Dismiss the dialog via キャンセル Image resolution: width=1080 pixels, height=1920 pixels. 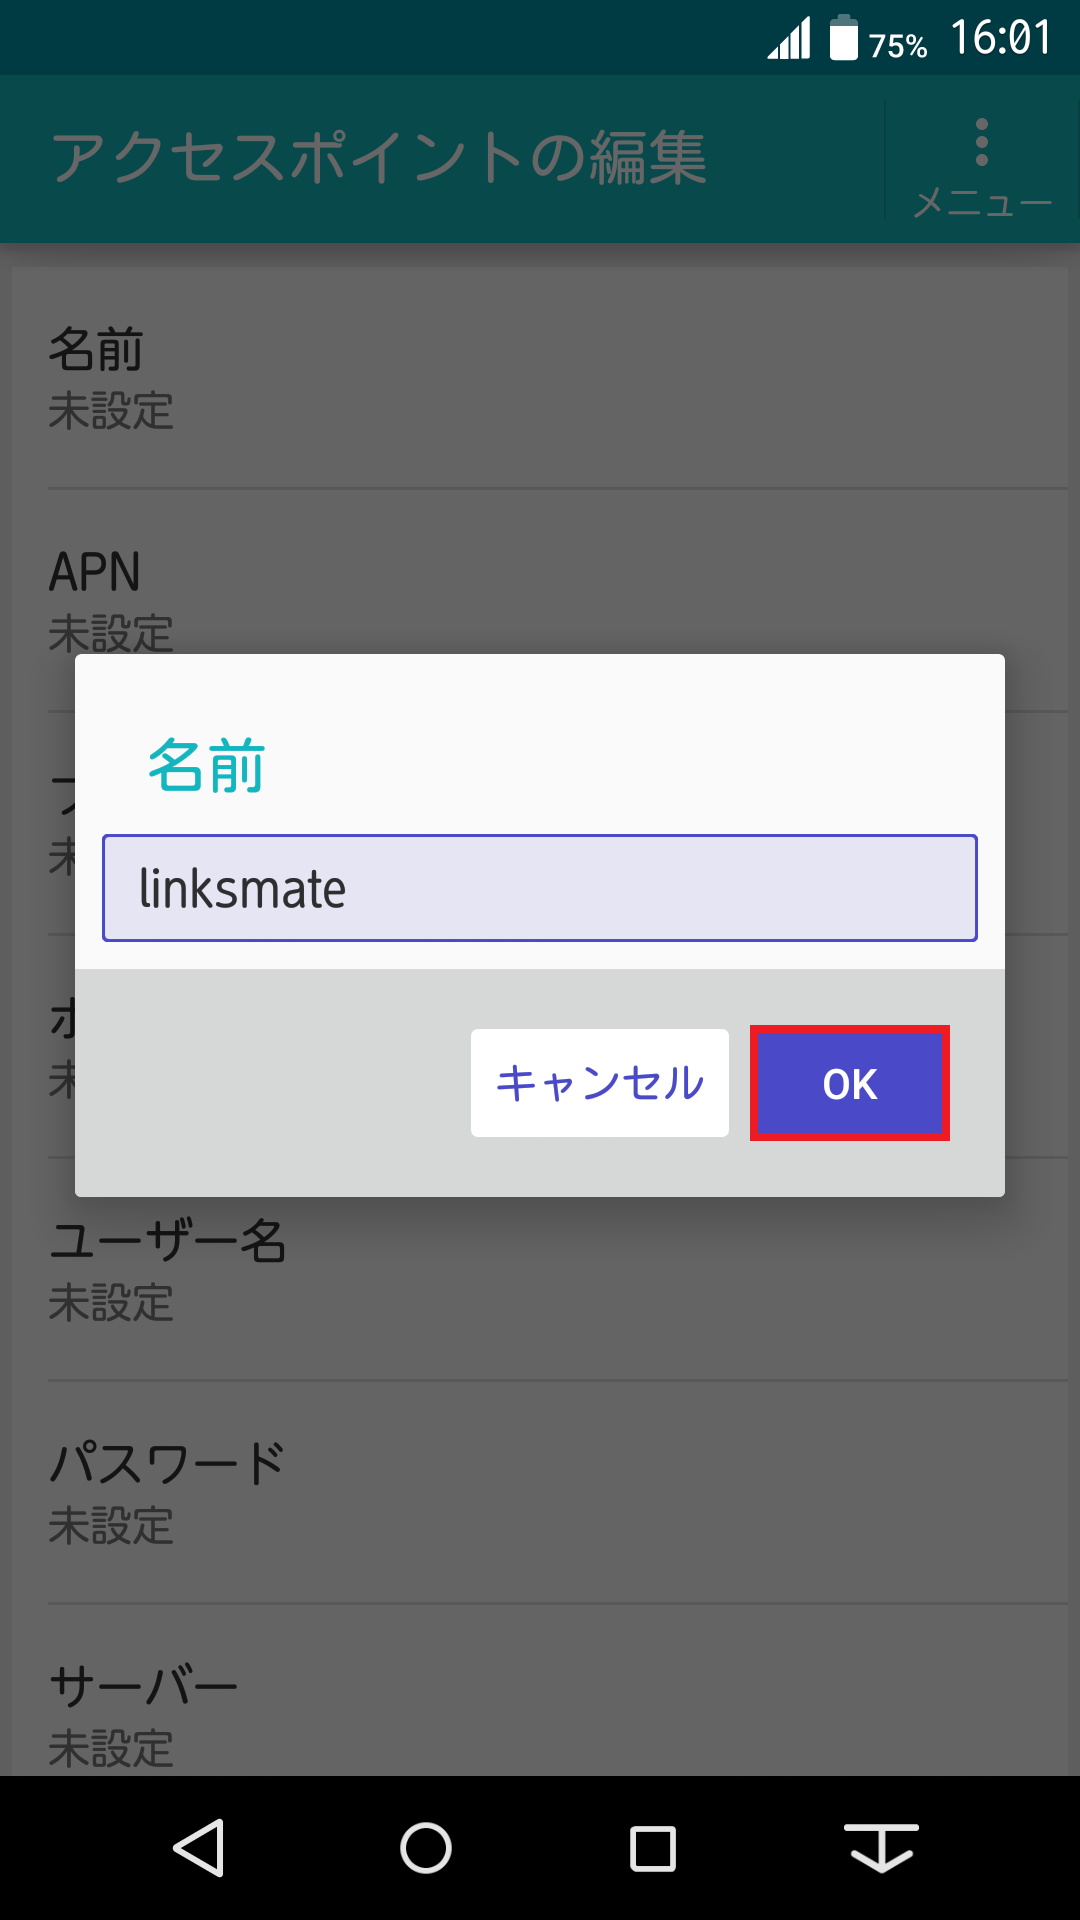tap(599, 1081)
